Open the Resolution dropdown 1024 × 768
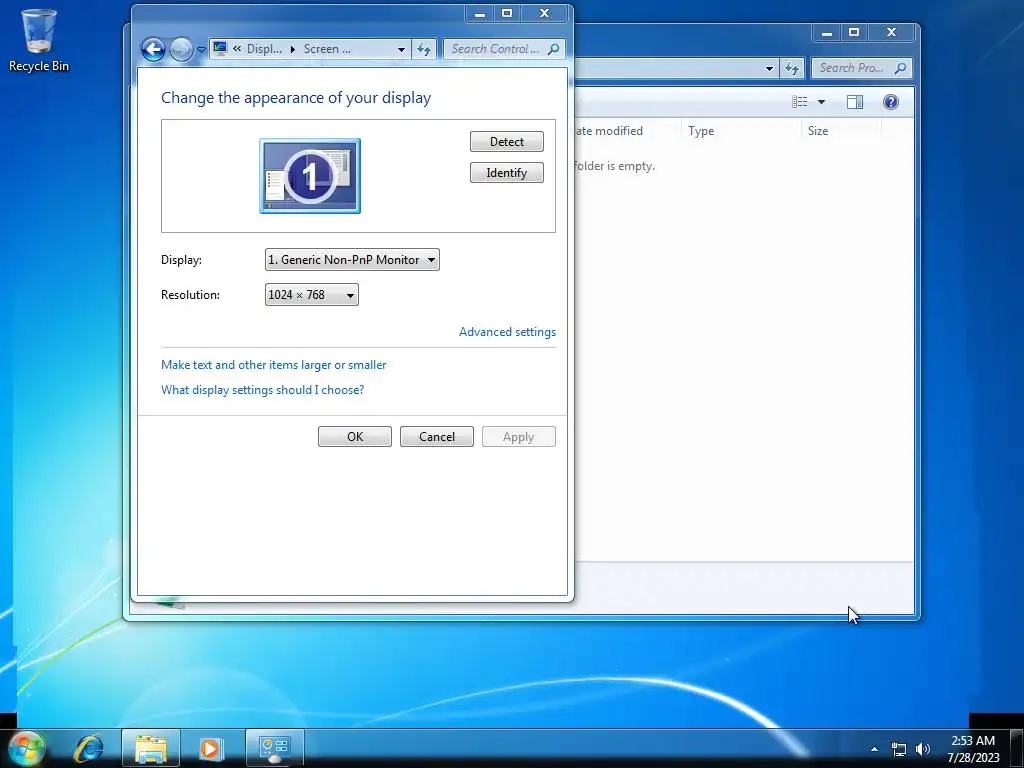This screenshot has width=1024, height=768. pyautogui.click(x=312, y=295)
